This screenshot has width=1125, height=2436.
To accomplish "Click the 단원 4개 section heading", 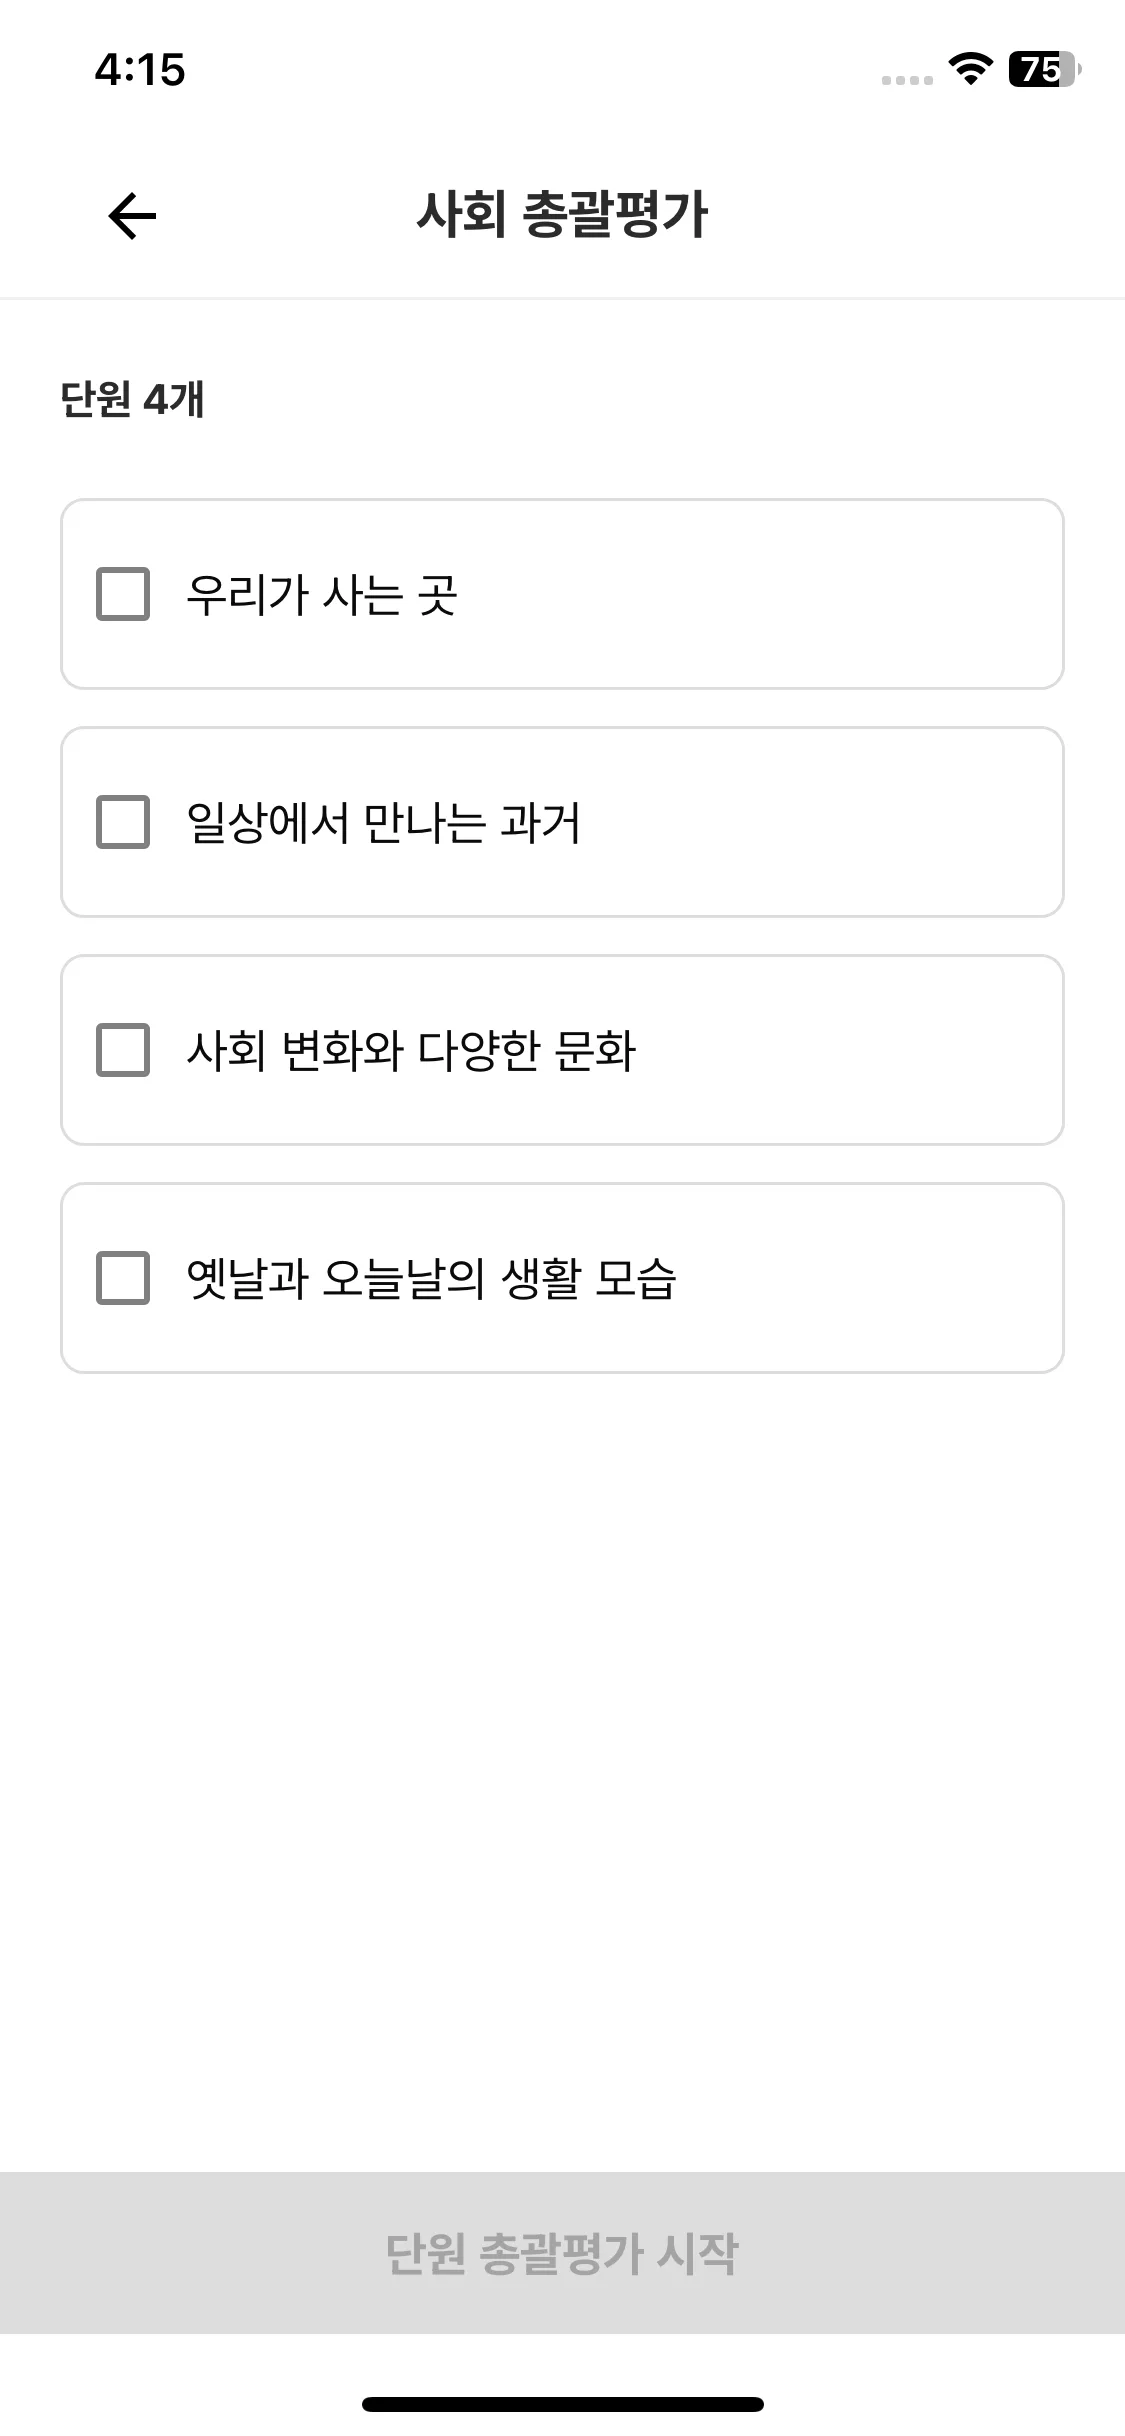I will tap(132, 399).
